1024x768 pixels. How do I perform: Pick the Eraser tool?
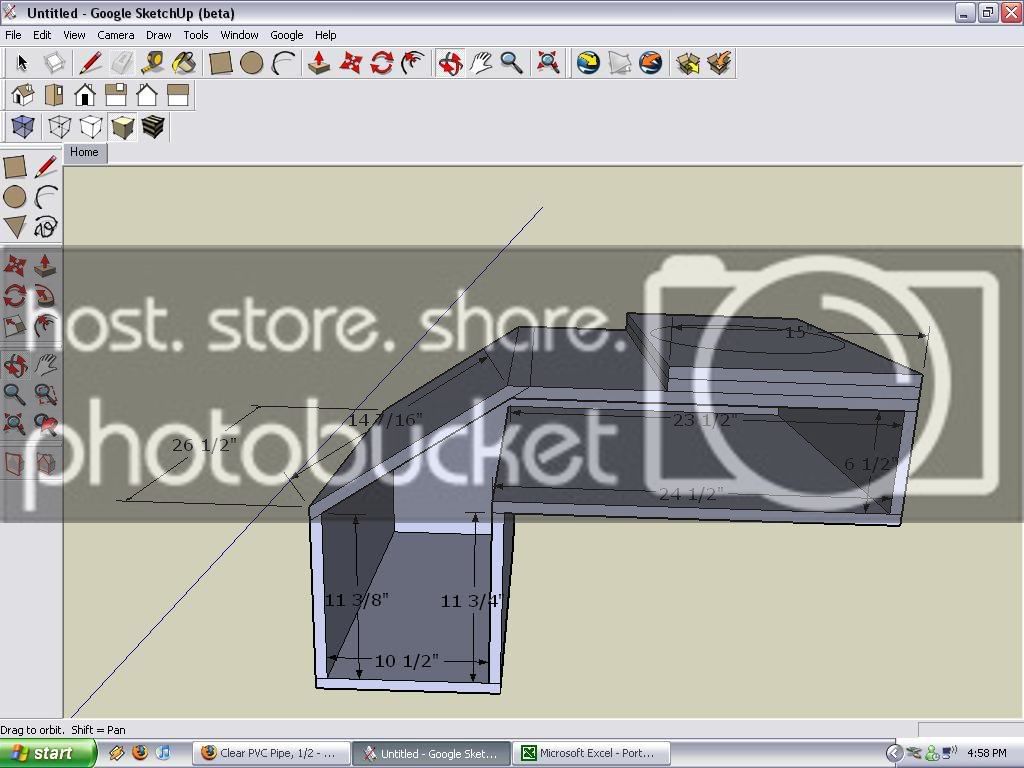(x=122, y=63)
